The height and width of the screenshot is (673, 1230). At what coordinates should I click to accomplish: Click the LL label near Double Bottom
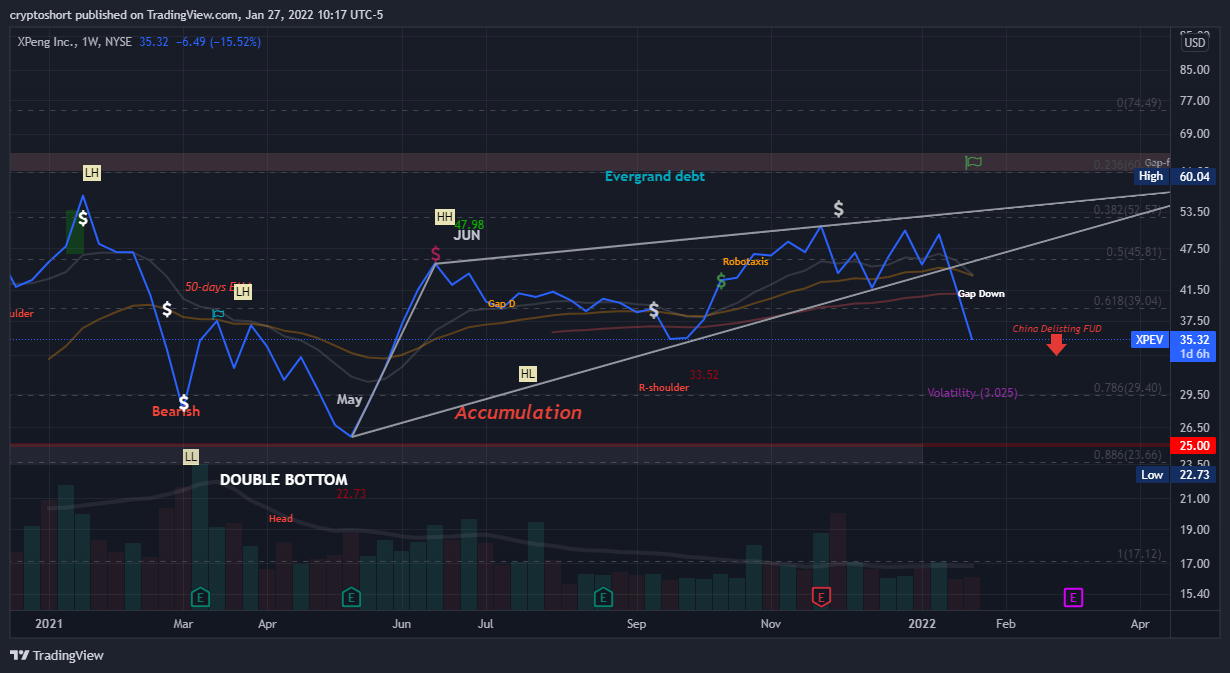click(190, 456)
